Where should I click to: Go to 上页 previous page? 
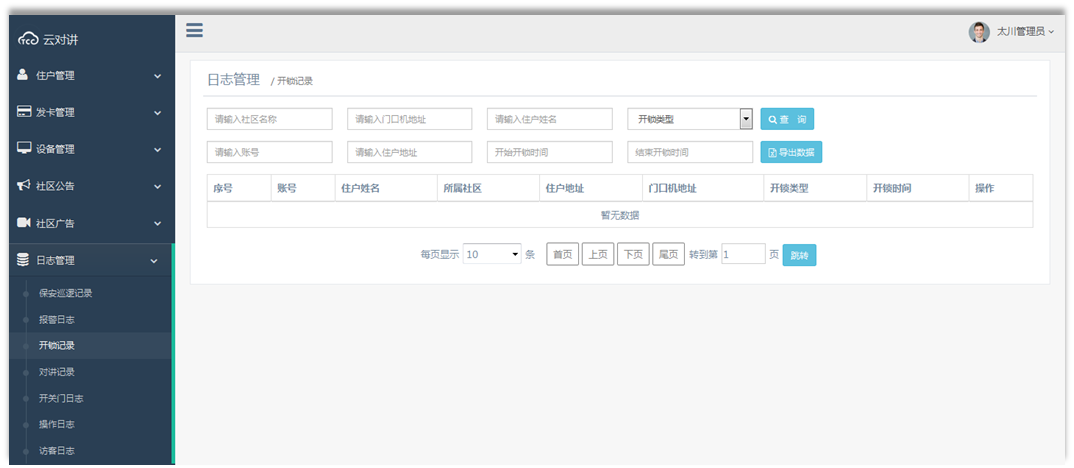(598, 254)
